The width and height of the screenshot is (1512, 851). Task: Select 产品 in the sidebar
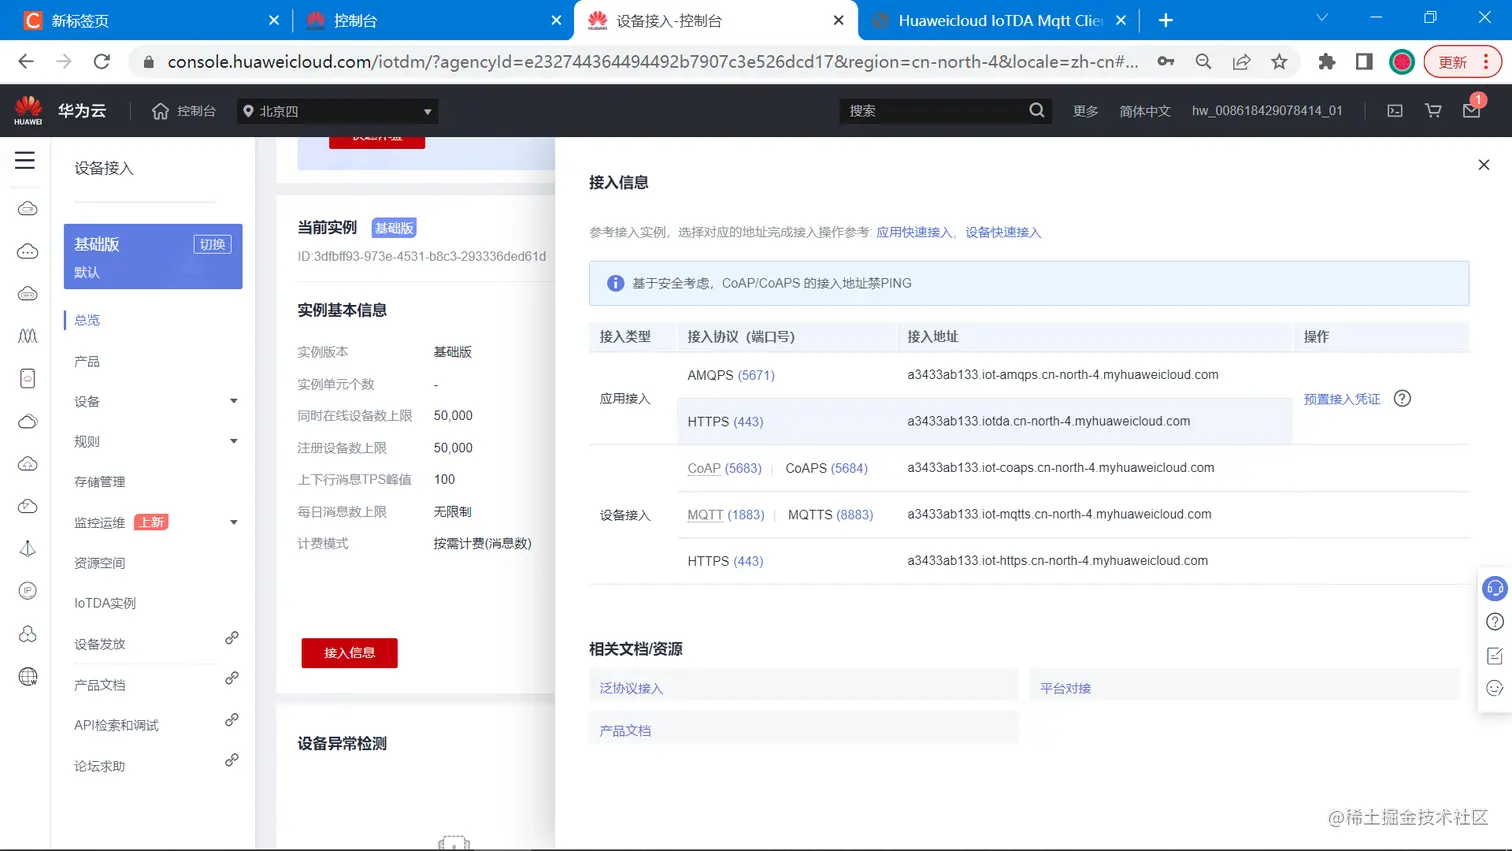pos(87,361)
